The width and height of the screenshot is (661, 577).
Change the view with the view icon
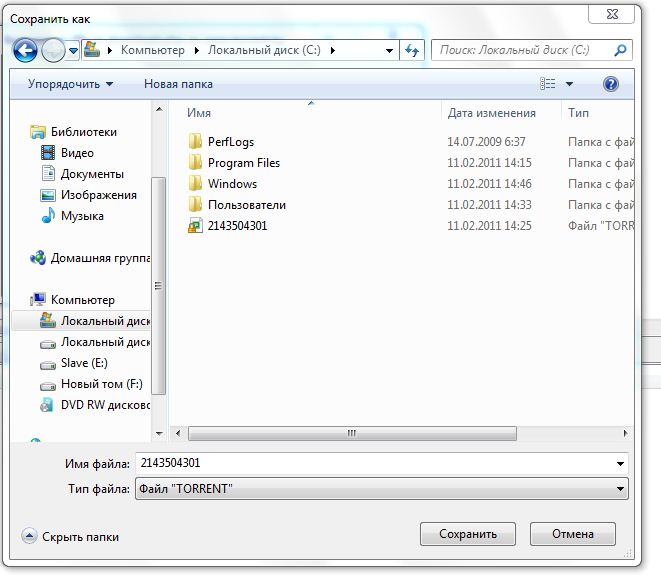pos(548,84)
